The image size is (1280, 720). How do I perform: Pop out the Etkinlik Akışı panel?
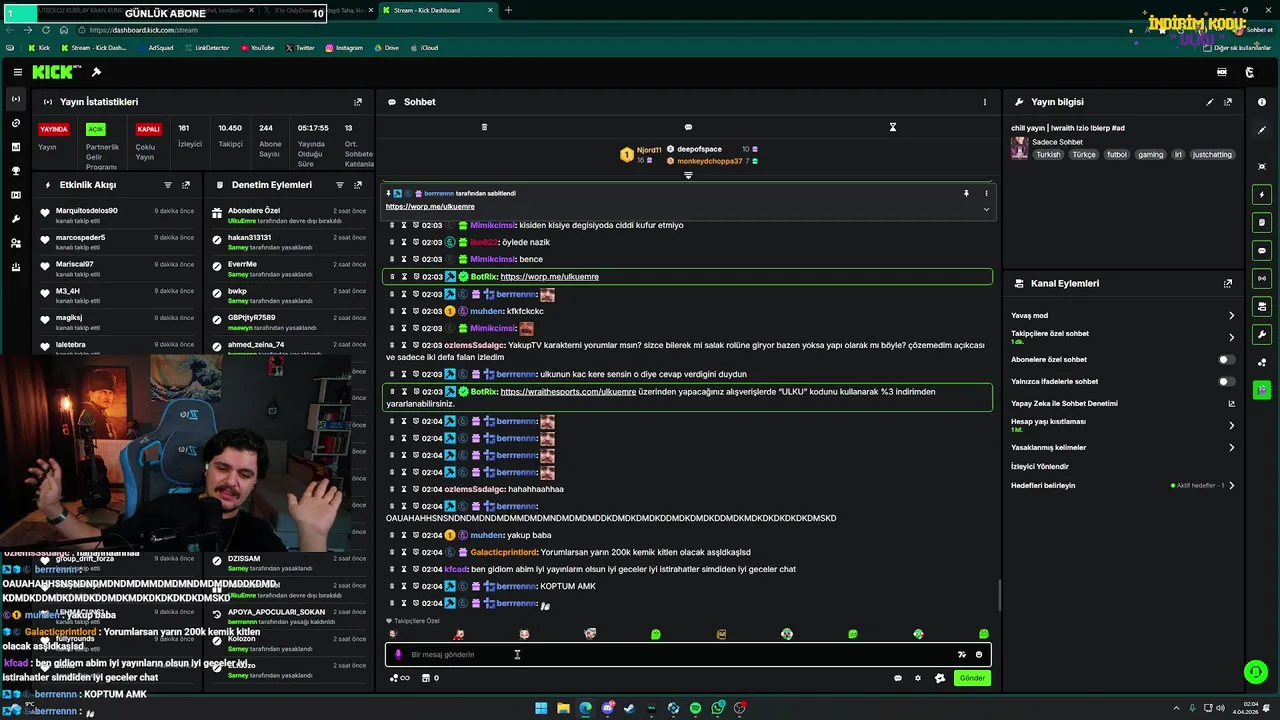[x=186, y=185]
